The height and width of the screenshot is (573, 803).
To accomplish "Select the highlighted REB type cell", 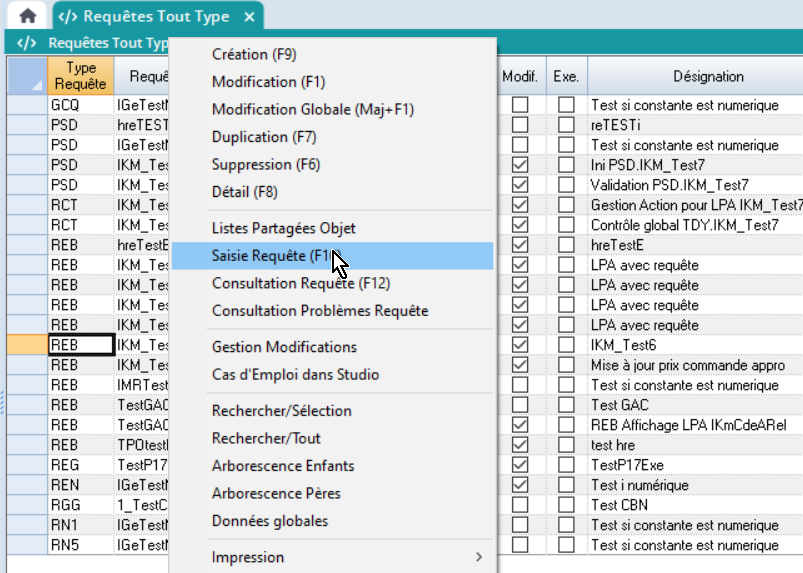I will tap(78, 345).
